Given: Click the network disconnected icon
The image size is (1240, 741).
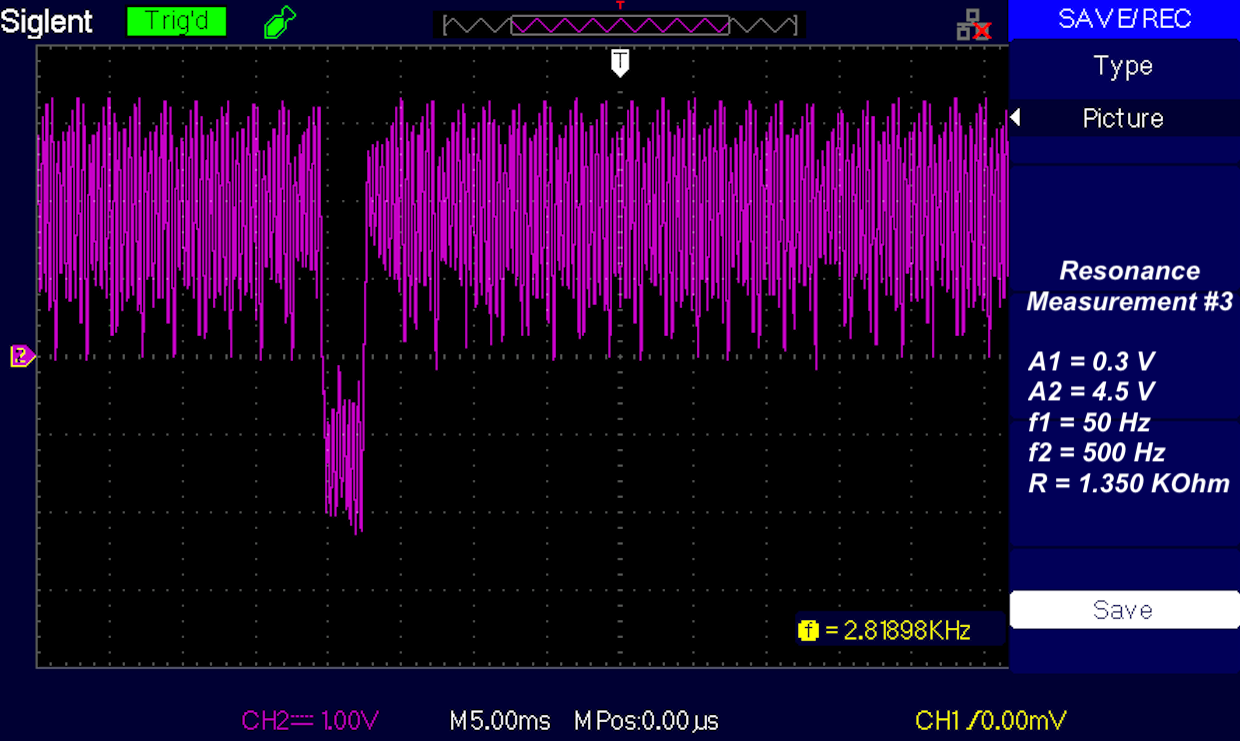Looking at the screenshot, I should pyautogui.click(x=973, y=25).
